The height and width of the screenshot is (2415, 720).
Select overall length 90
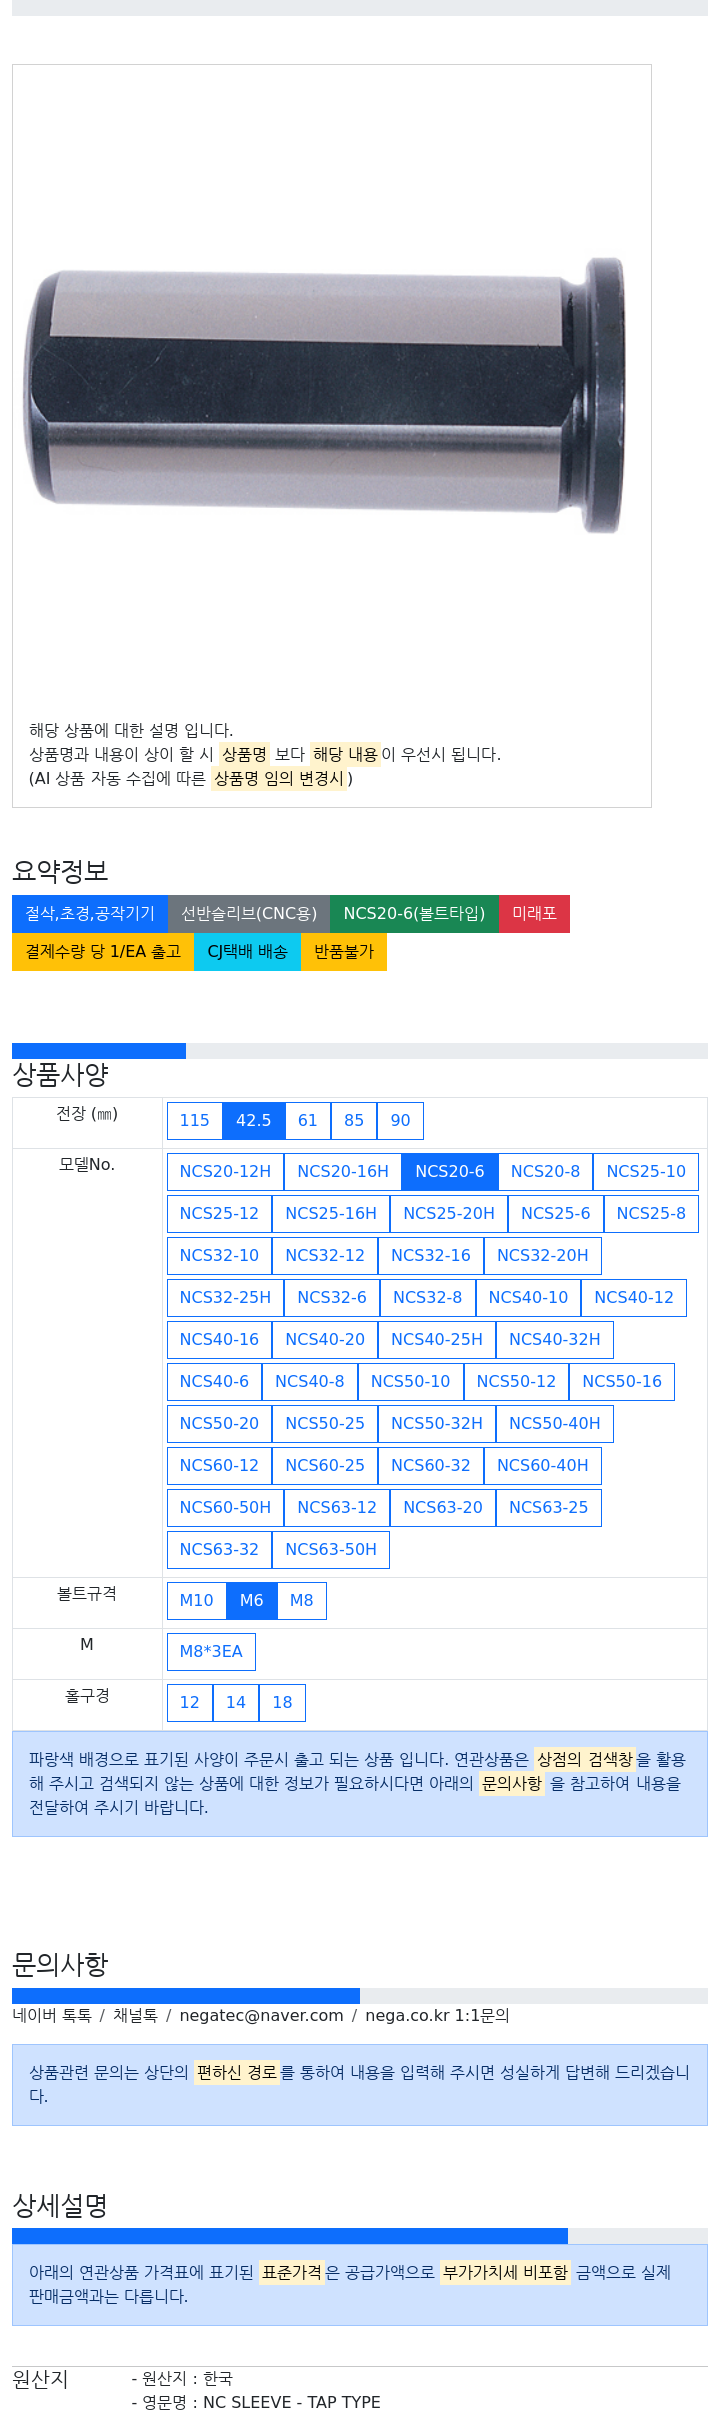[x=401, y=1121]
